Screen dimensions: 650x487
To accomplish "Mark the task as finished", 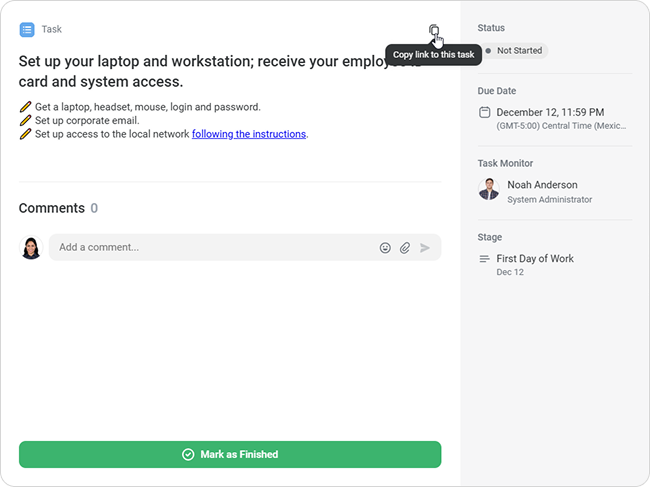I will tap(230, 454).
